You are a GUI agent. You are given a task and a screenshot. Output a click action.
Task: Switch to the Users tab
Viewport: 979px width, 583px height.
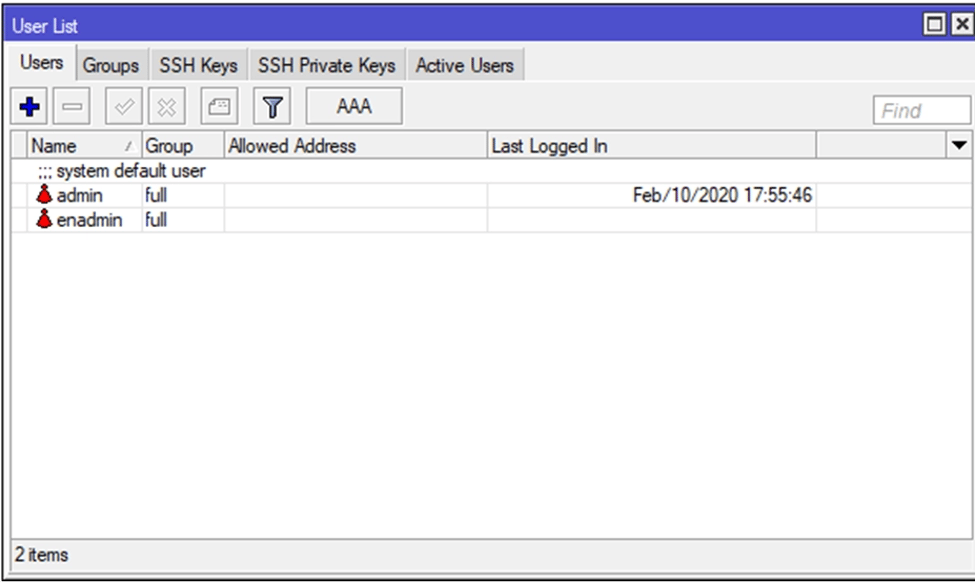41,63
